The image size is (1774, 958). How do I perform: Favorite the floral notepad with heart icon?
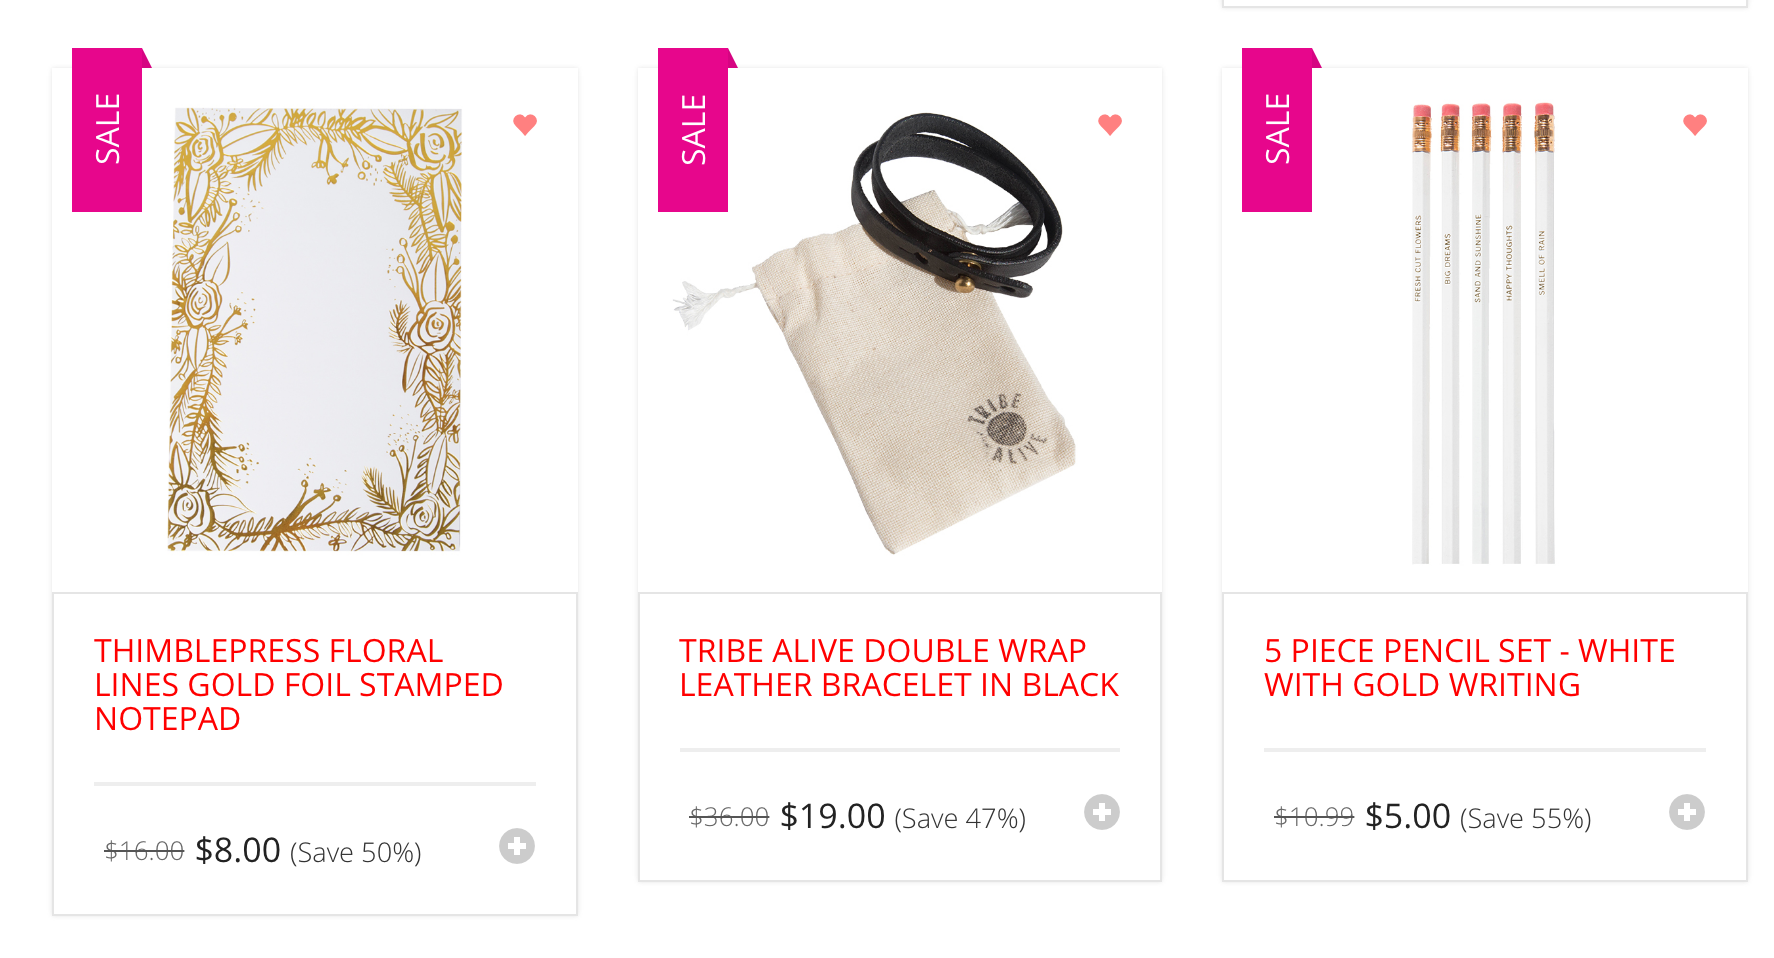pyautogui.click(x=525, y=124)
